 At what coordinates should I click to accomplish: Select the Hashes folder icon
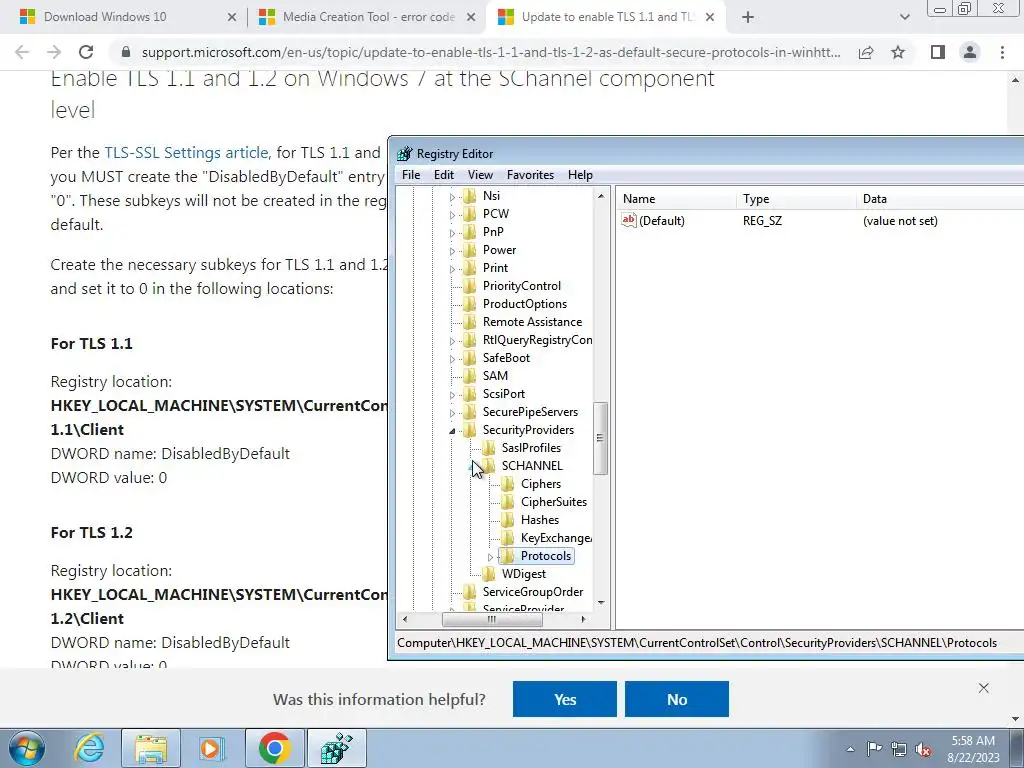coord(507,520)
